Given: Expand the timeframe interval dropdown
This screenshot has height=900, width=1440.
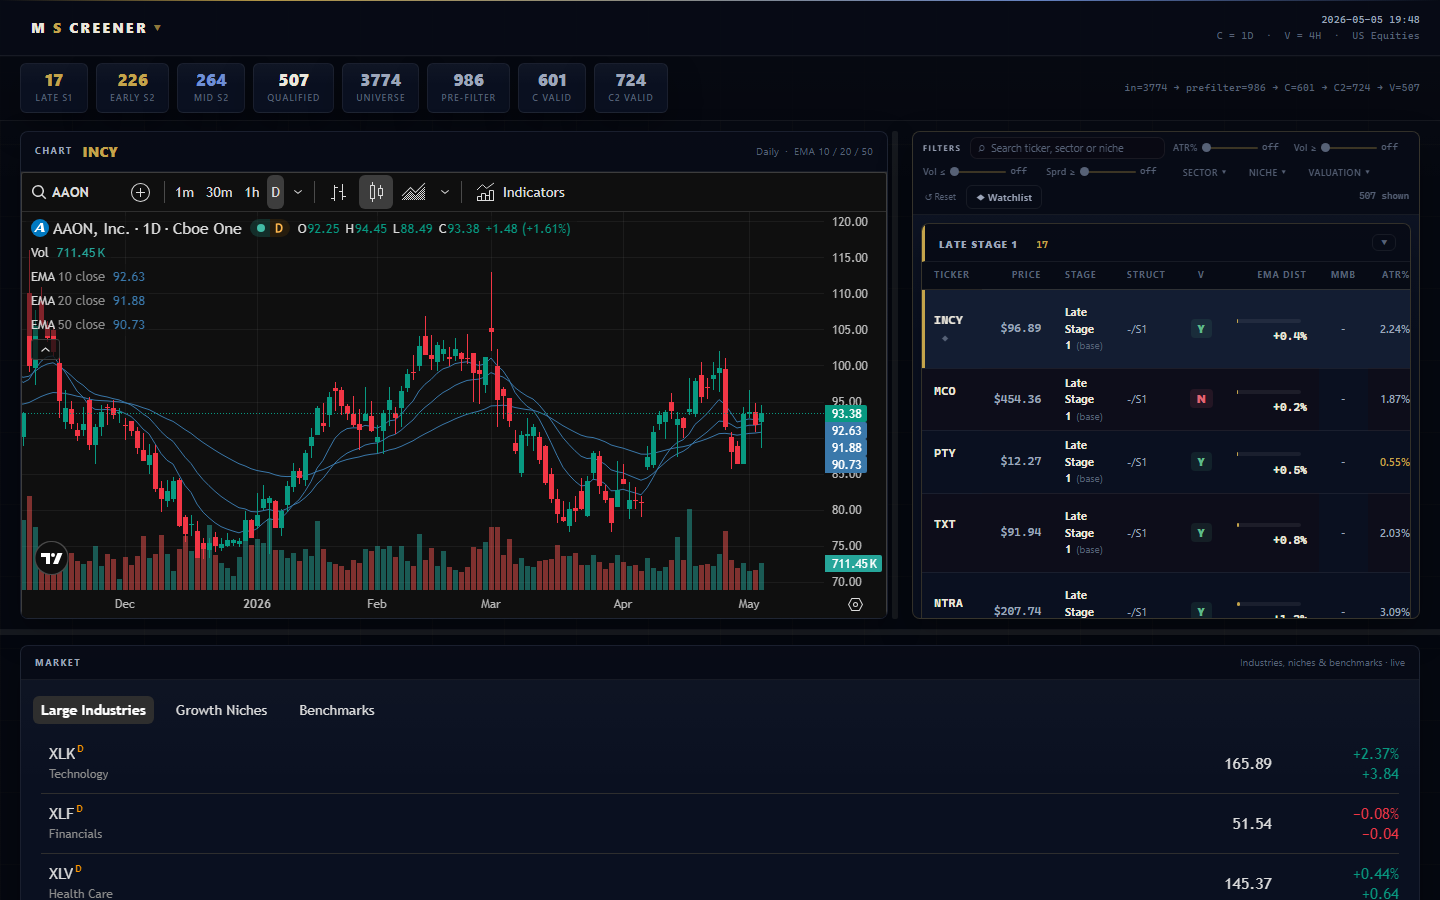Looking at the screenshot, I should pos(298,192).
